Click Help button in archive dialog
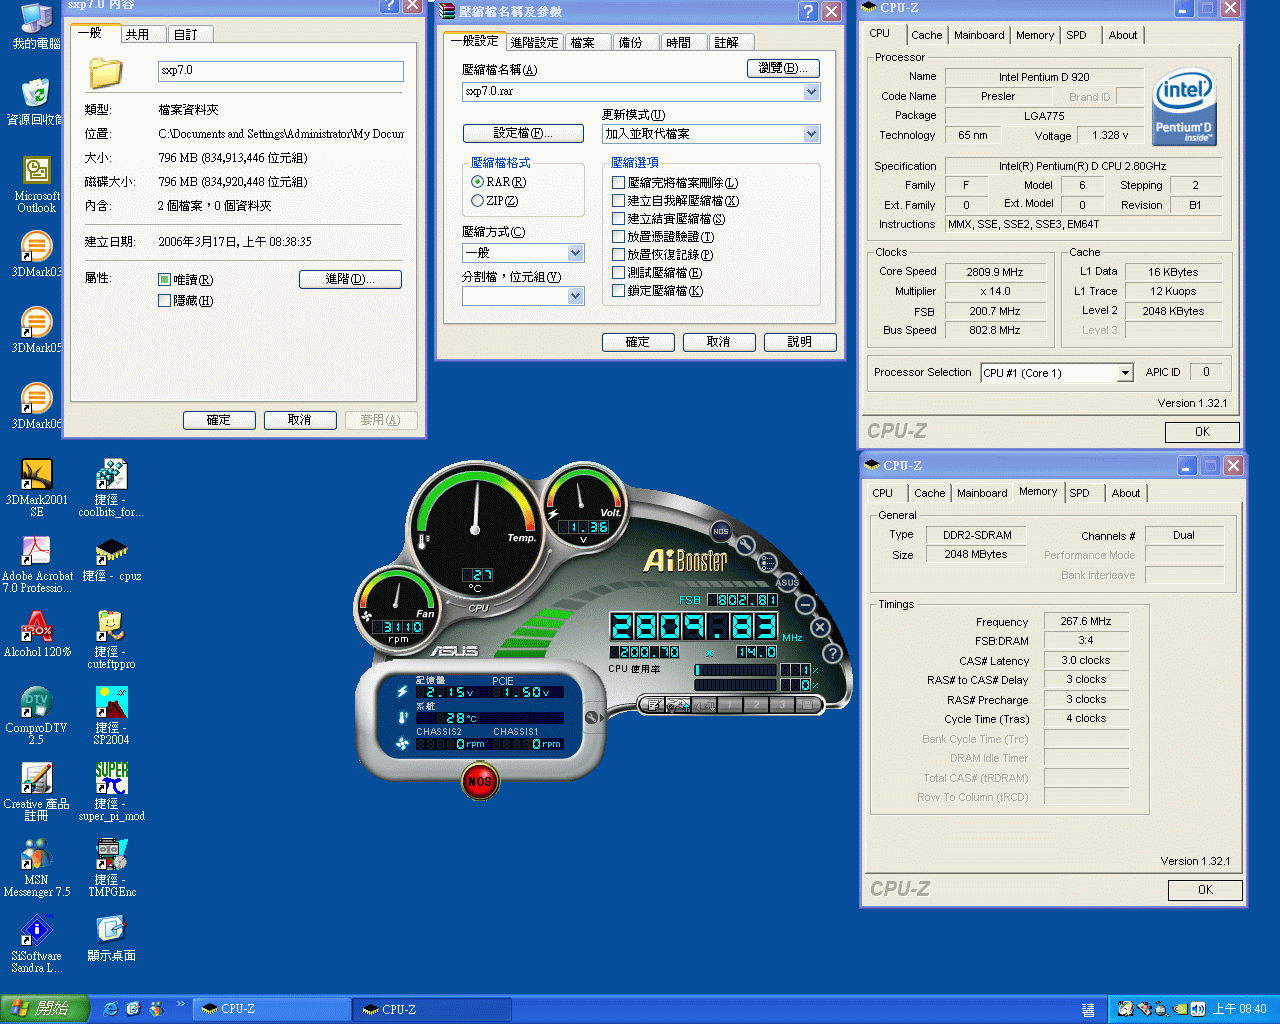Image resolution: width=1280 pixels, height=1024 pixels. point(800,342)
